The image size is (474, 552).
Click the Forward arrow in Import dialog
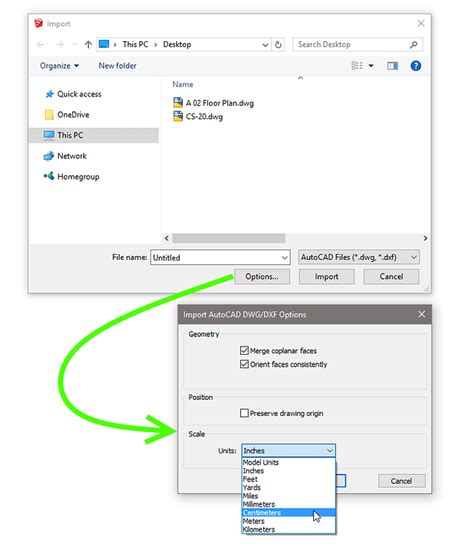[x=60, y=44]
